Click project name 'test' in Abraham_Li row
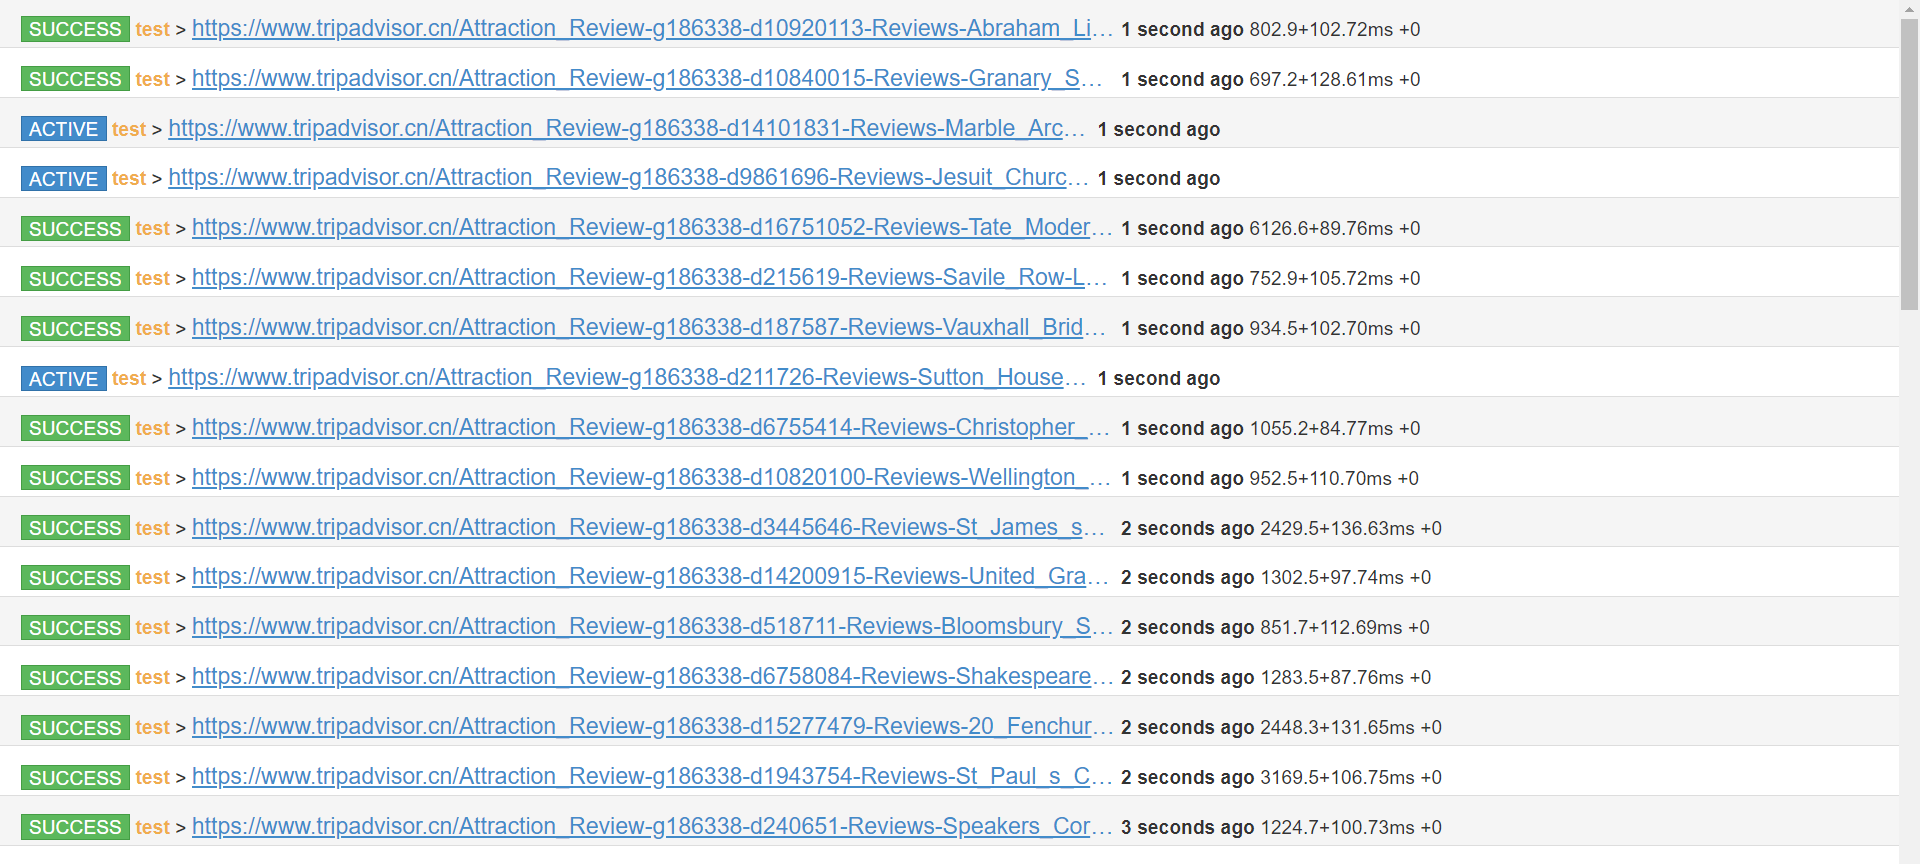 [153, 30]
